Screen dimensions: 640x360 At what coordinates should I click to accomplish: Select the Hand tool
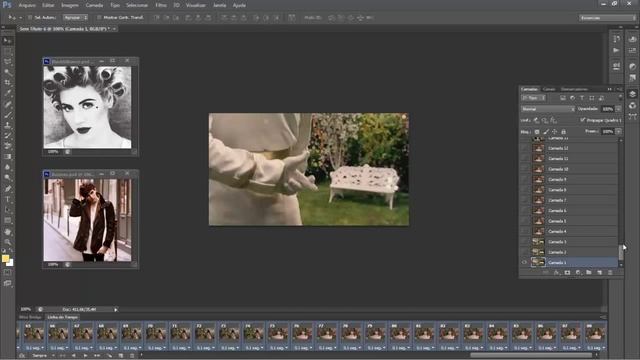click(x=7, y=232)
